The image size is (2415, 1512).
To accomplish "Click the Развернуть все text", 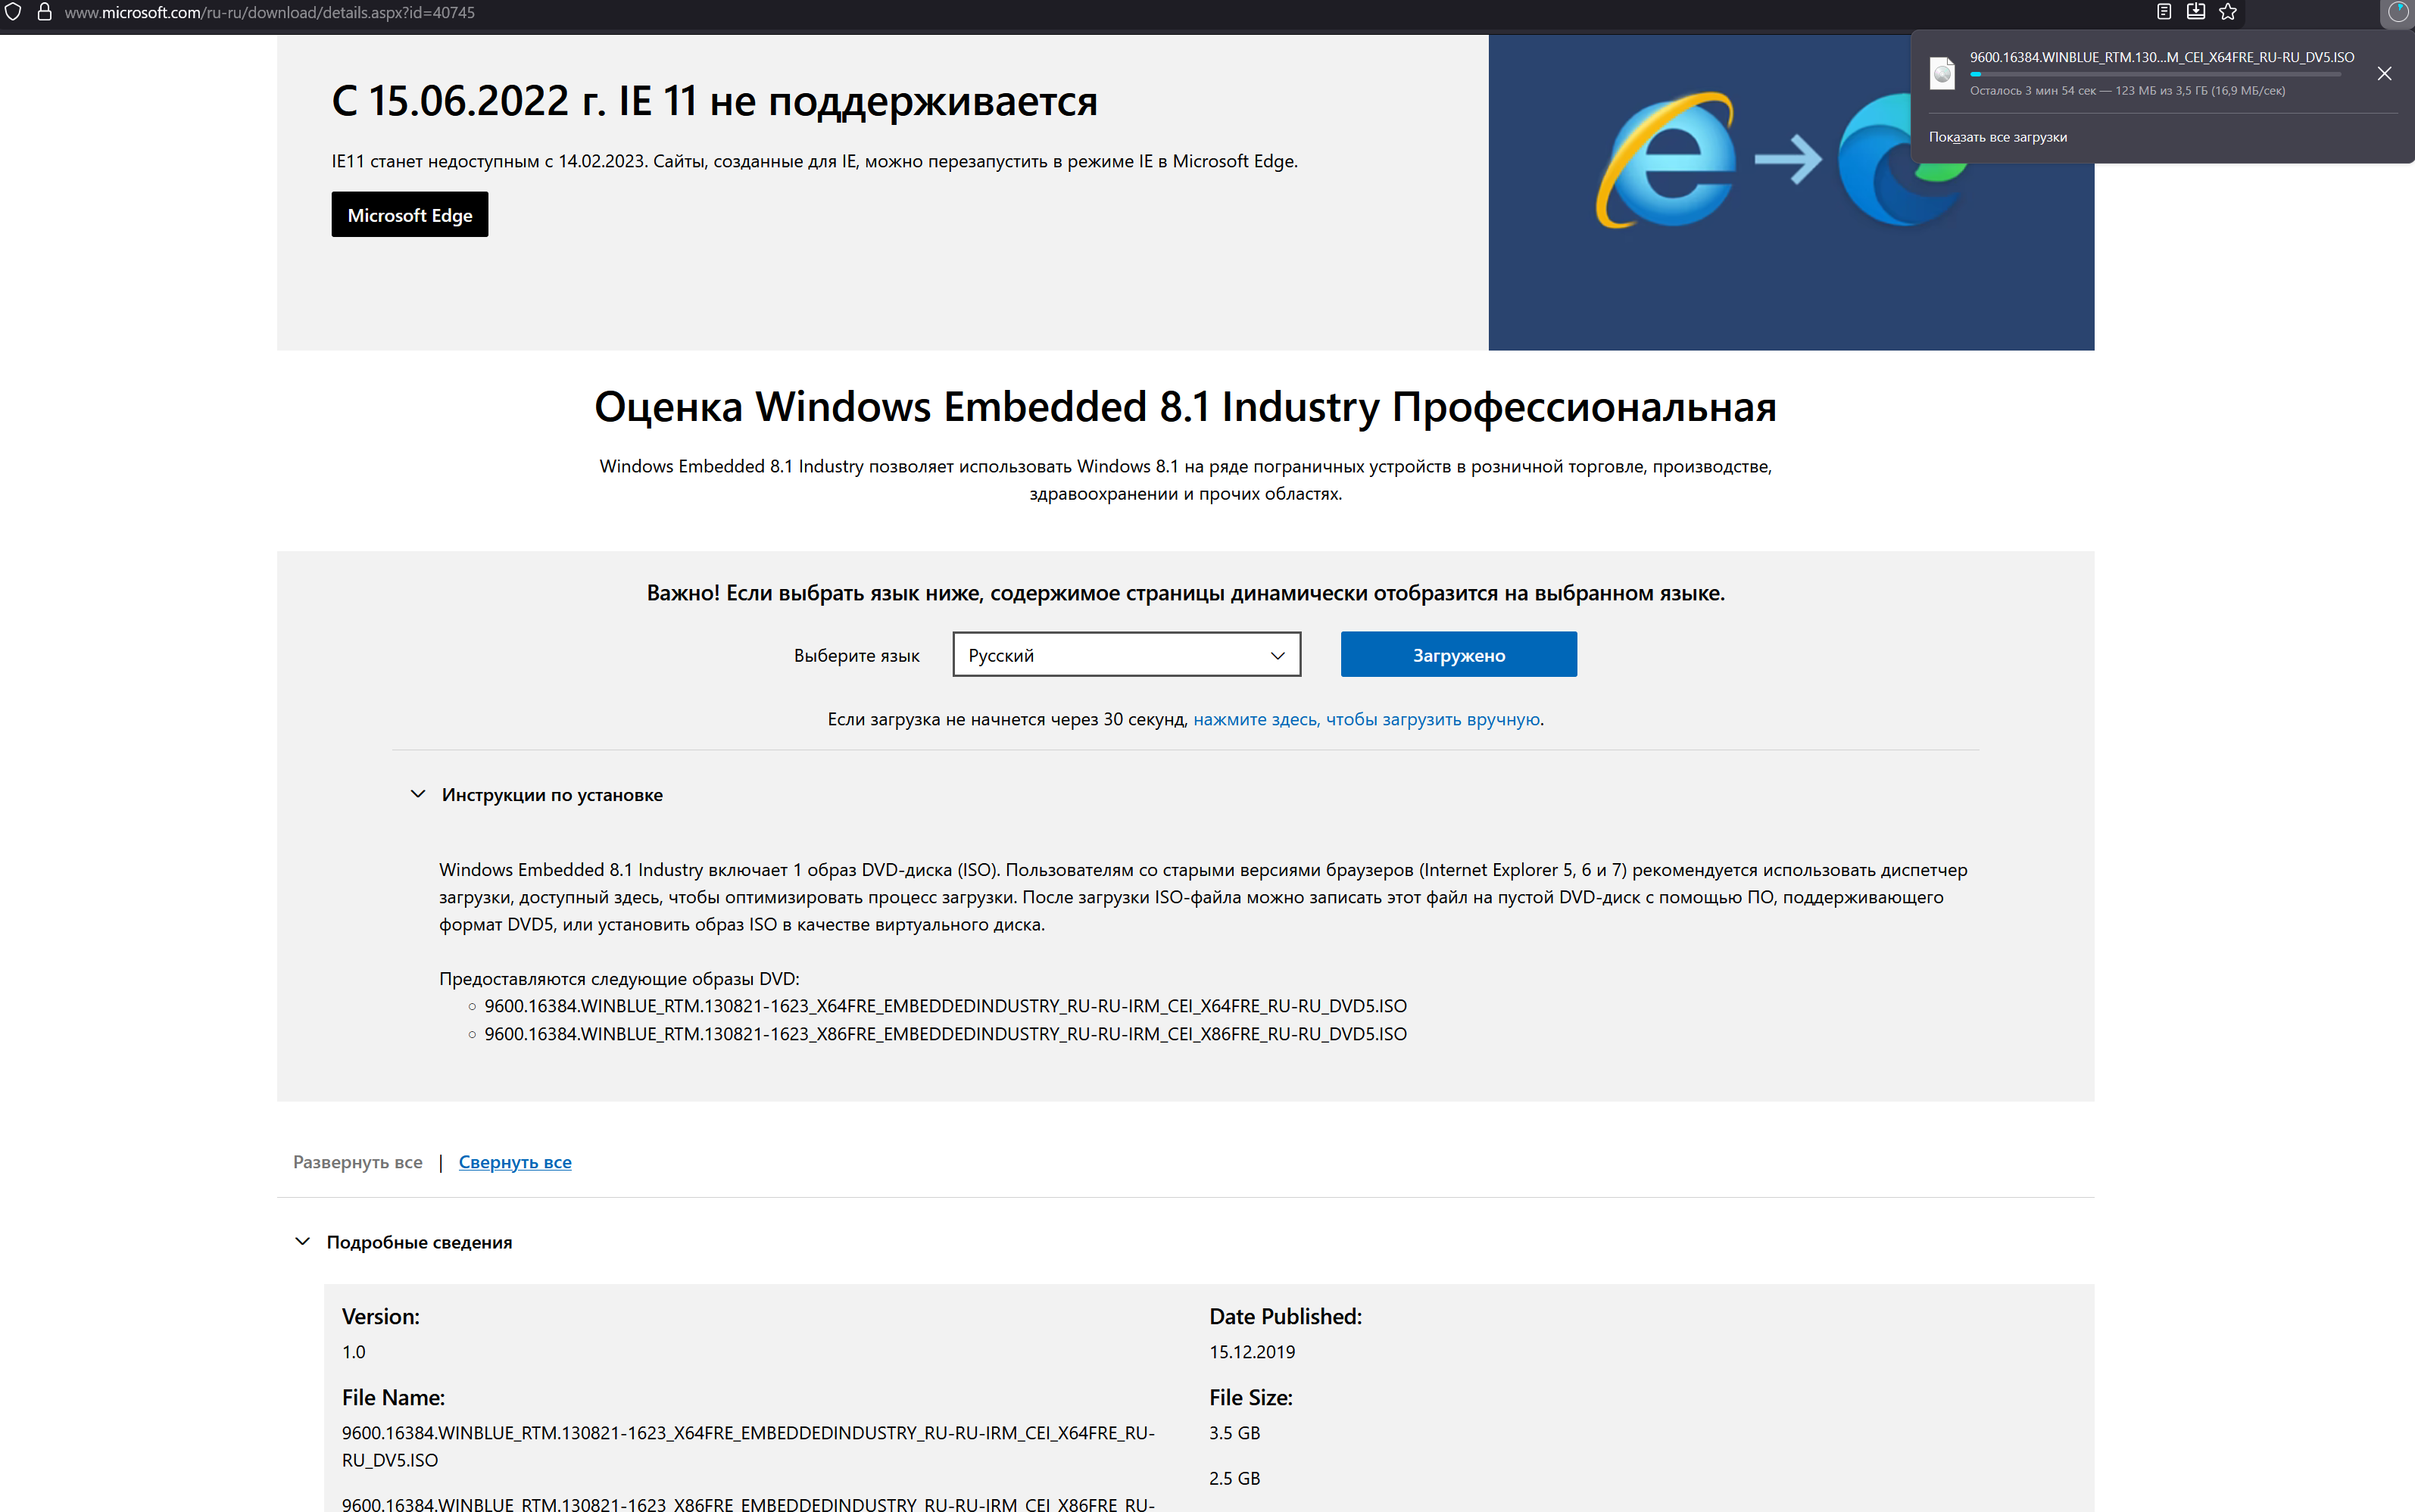I will [357, 1161].
